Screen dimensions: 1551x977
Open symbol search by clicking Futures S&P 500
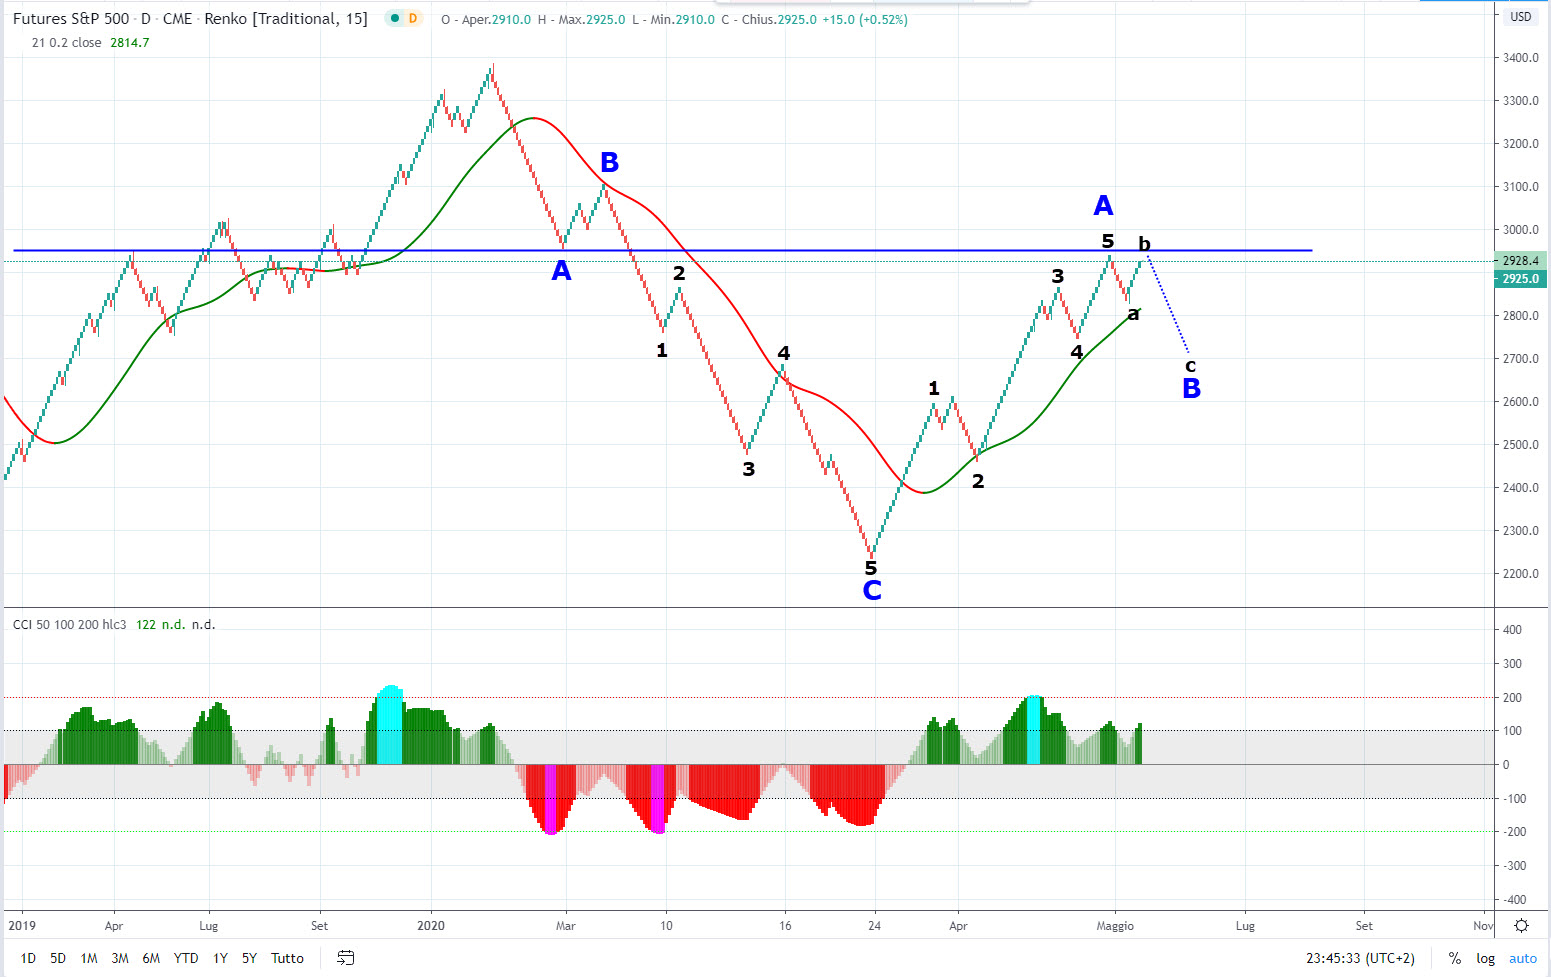(70, 18)
